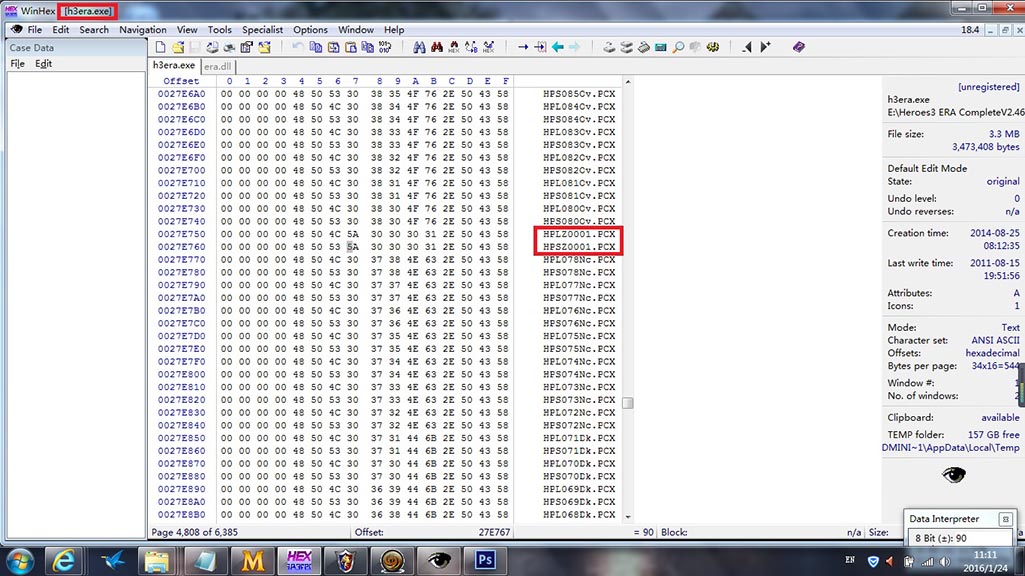The width and height of the screenshot is (1025, 576).
Task: Click the State value 'original'
Action: (x=1003, y=181)
